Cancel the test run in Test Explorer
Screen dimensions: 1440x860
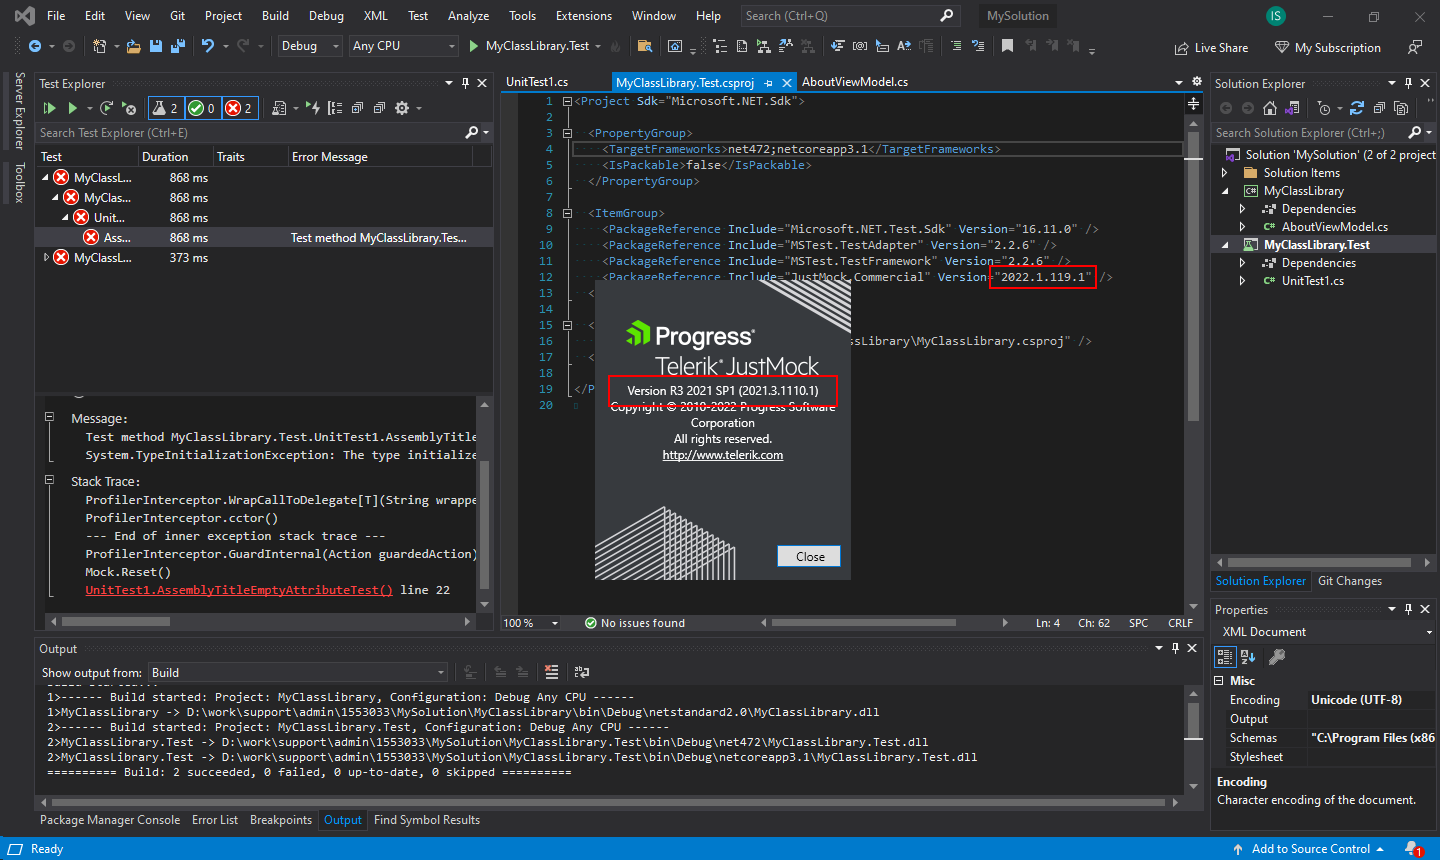coord(128,108)
